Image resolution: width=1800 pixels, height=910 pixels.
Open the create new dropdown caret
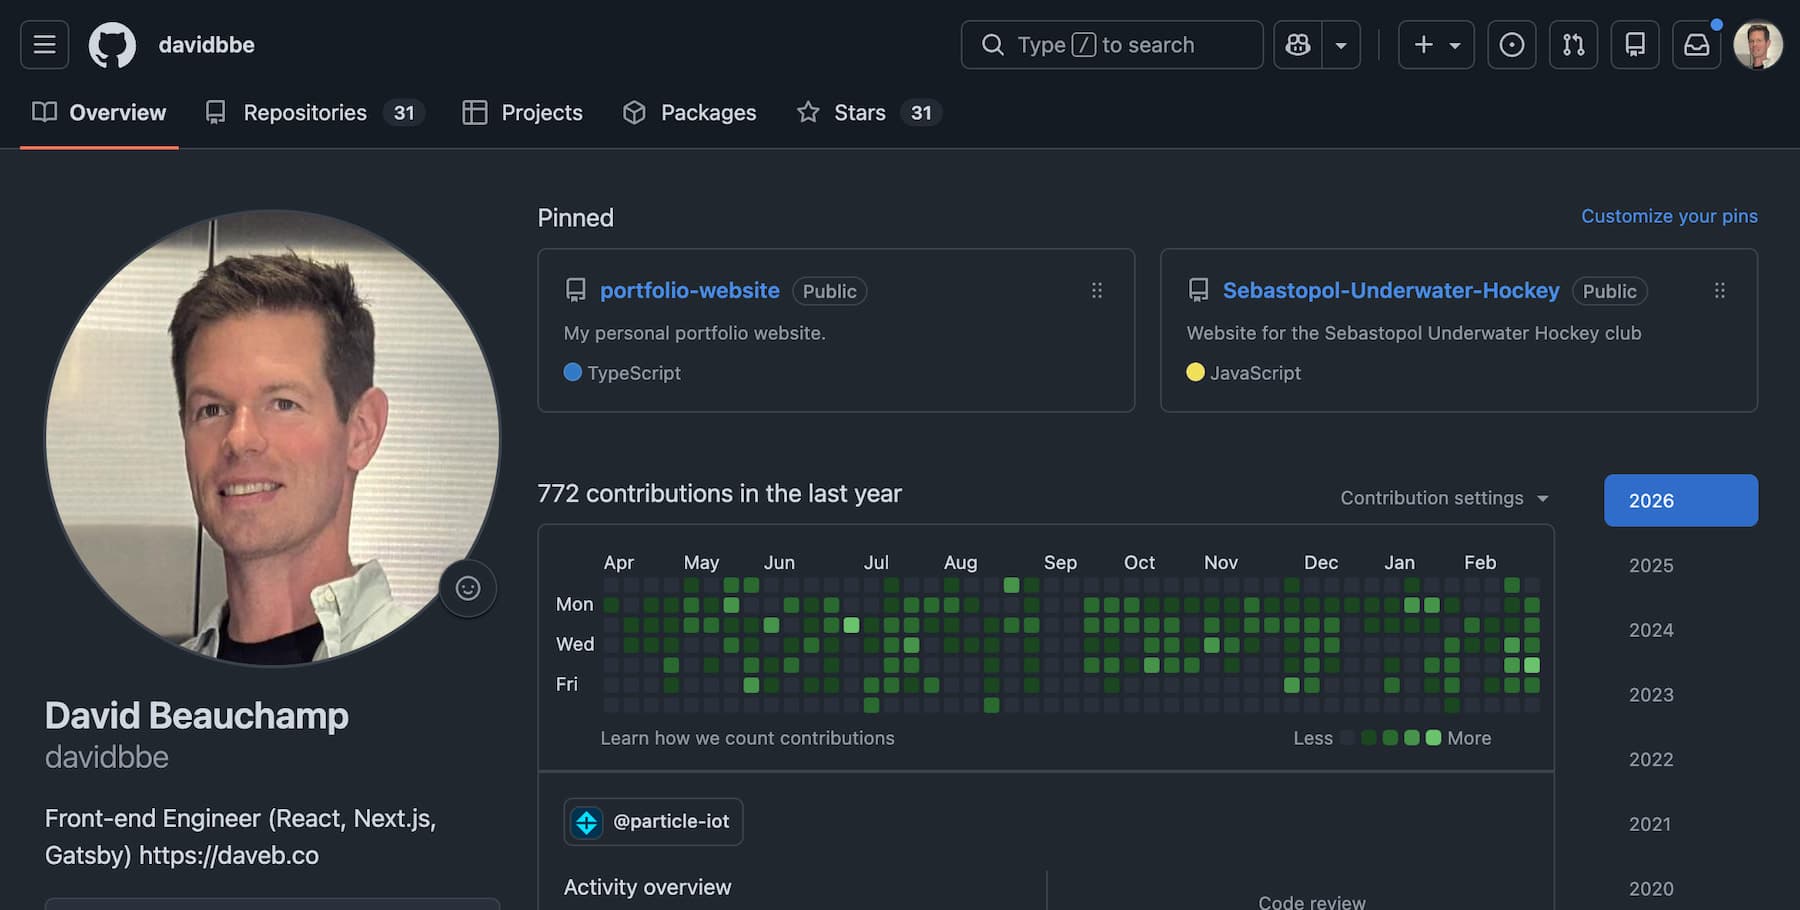click(1455, 44)
